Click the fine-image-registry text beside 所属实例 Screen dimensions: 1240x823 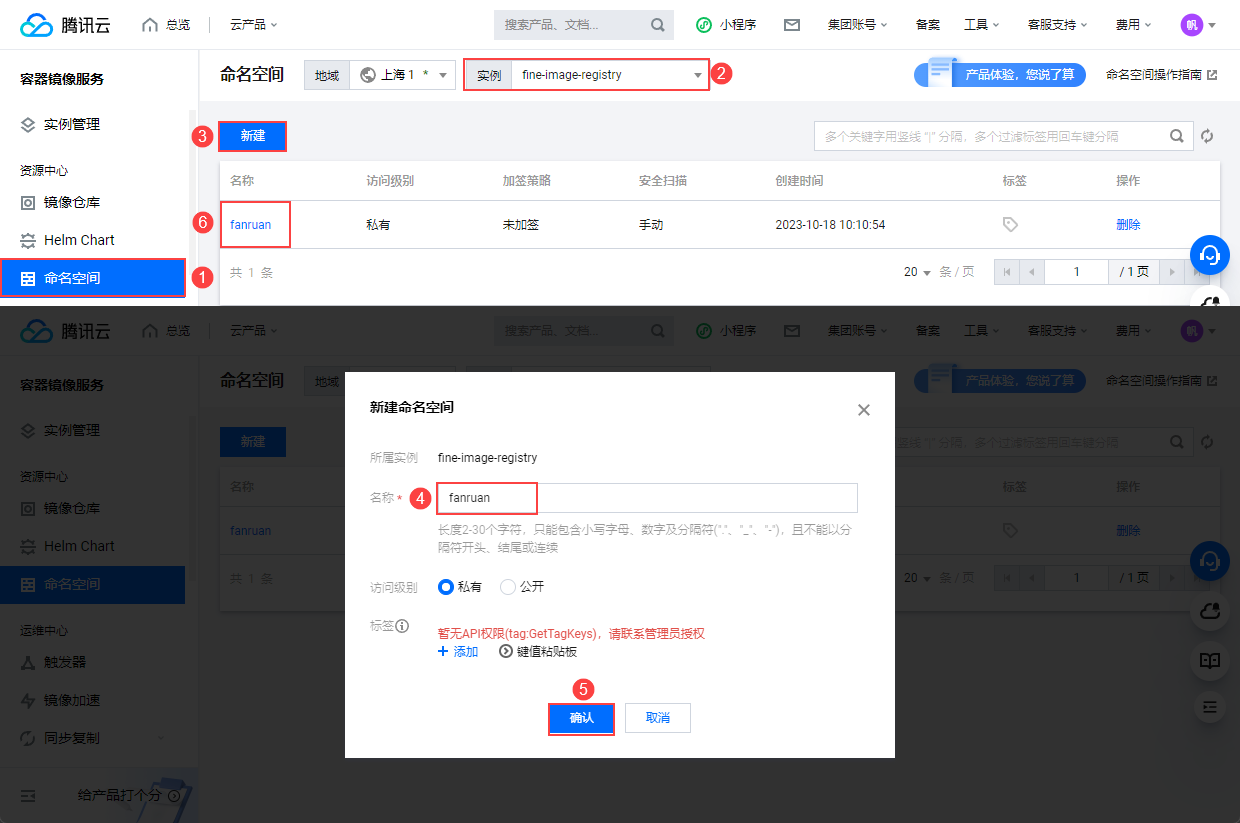(x=487, y=458)
